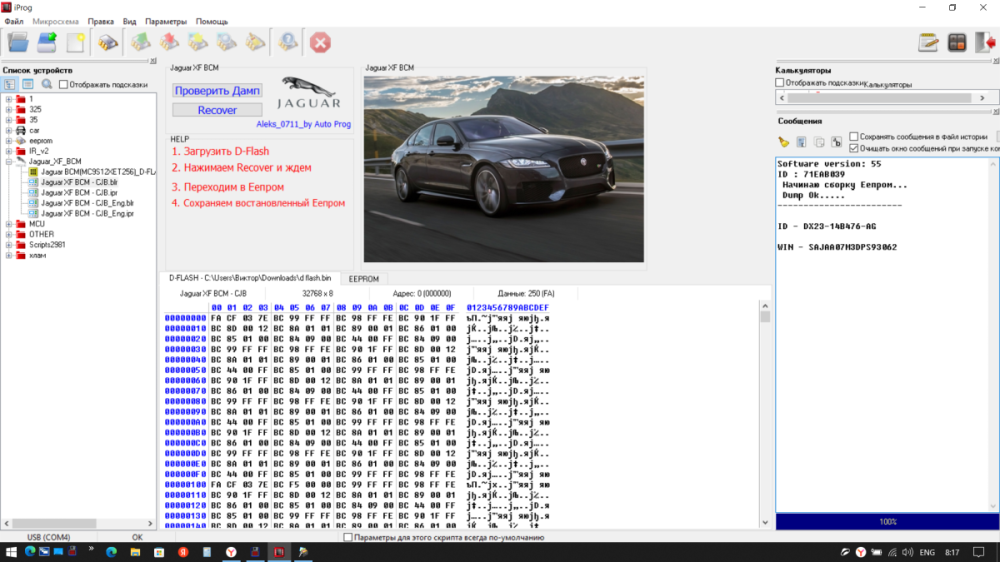The width and height of the screenshot is (1000, 562).
Task: Enable hints checkbox in device list panel
Action: (x=64, y=85)
